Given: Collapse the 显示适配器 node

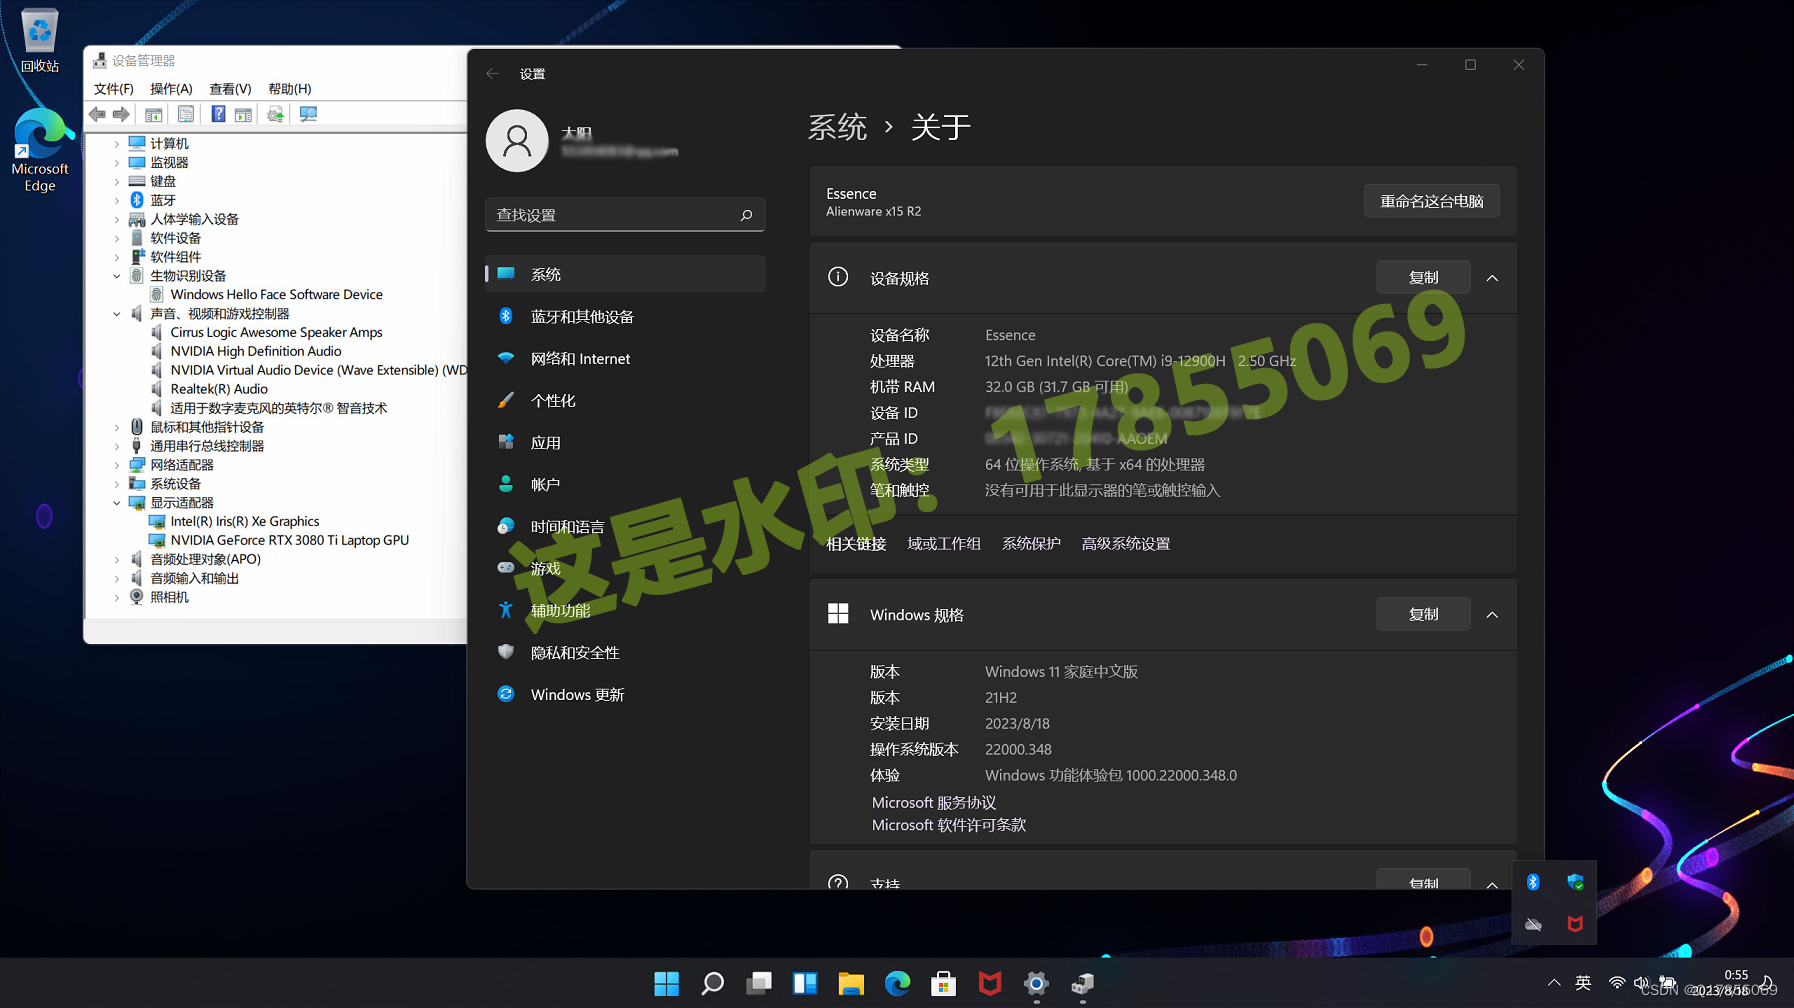Looking at the screenshot, I should [117, 503].
